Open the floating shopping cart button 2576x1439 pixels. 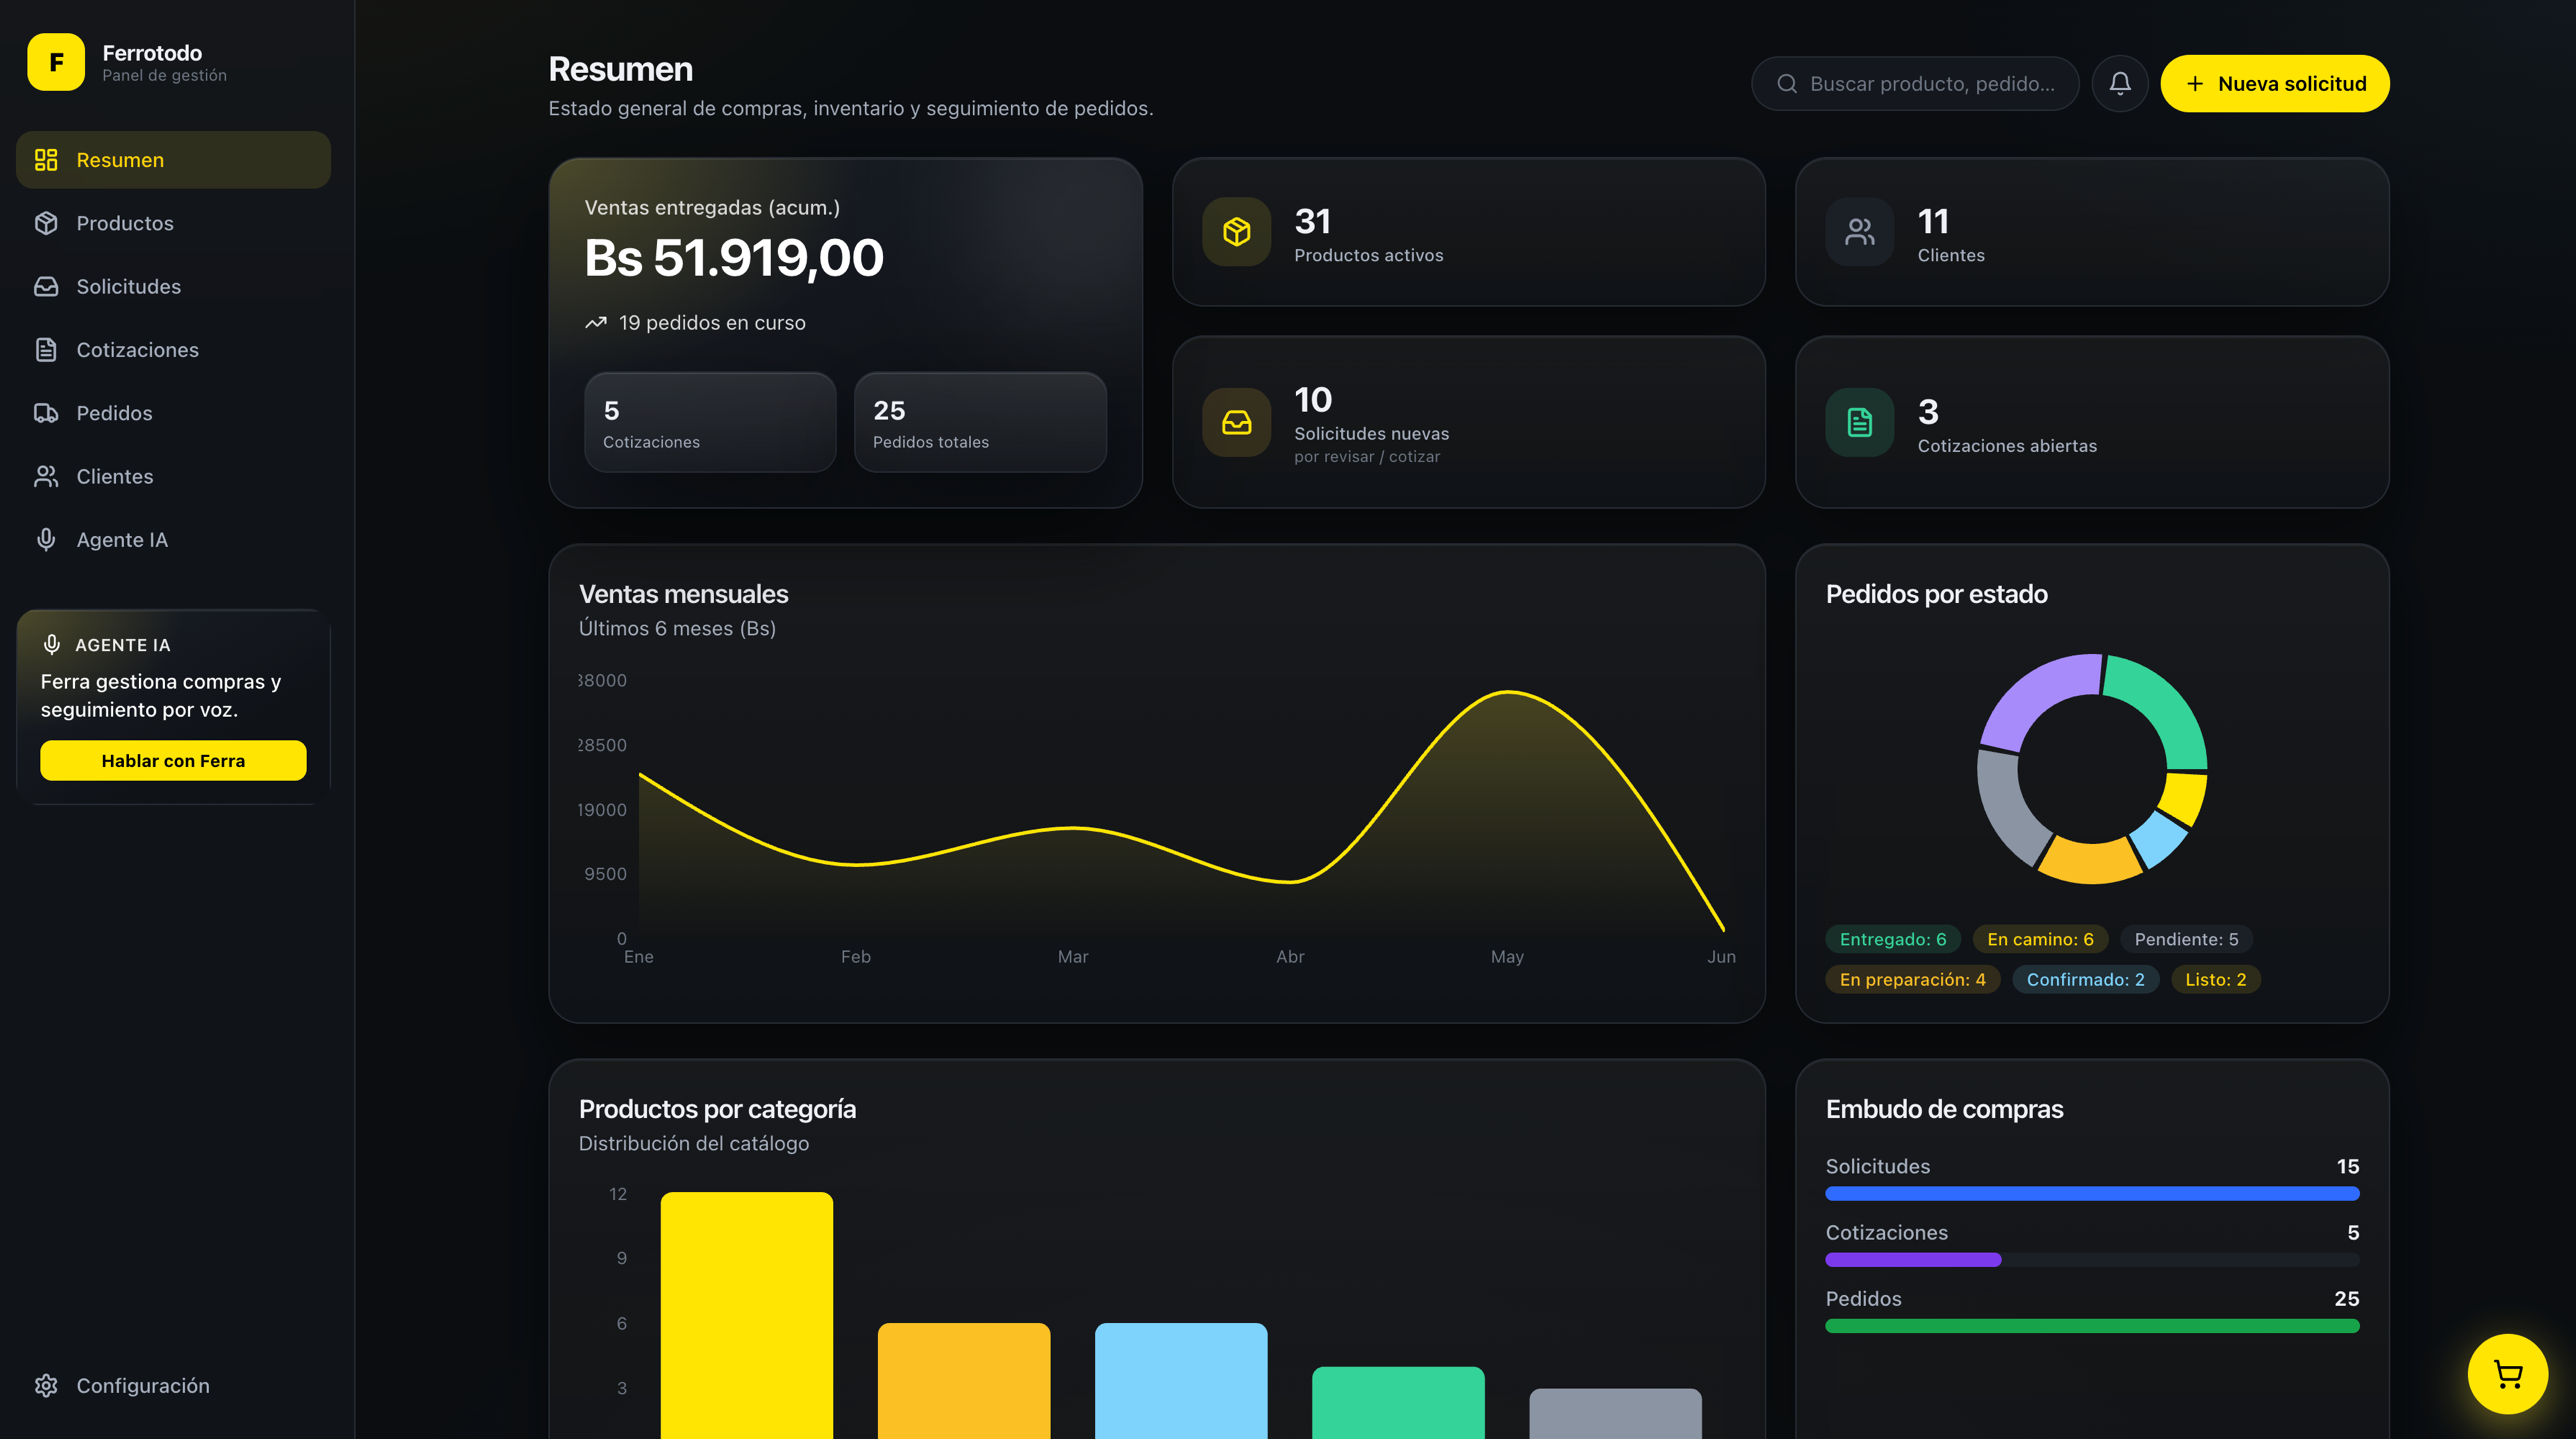(2507, 1374)
